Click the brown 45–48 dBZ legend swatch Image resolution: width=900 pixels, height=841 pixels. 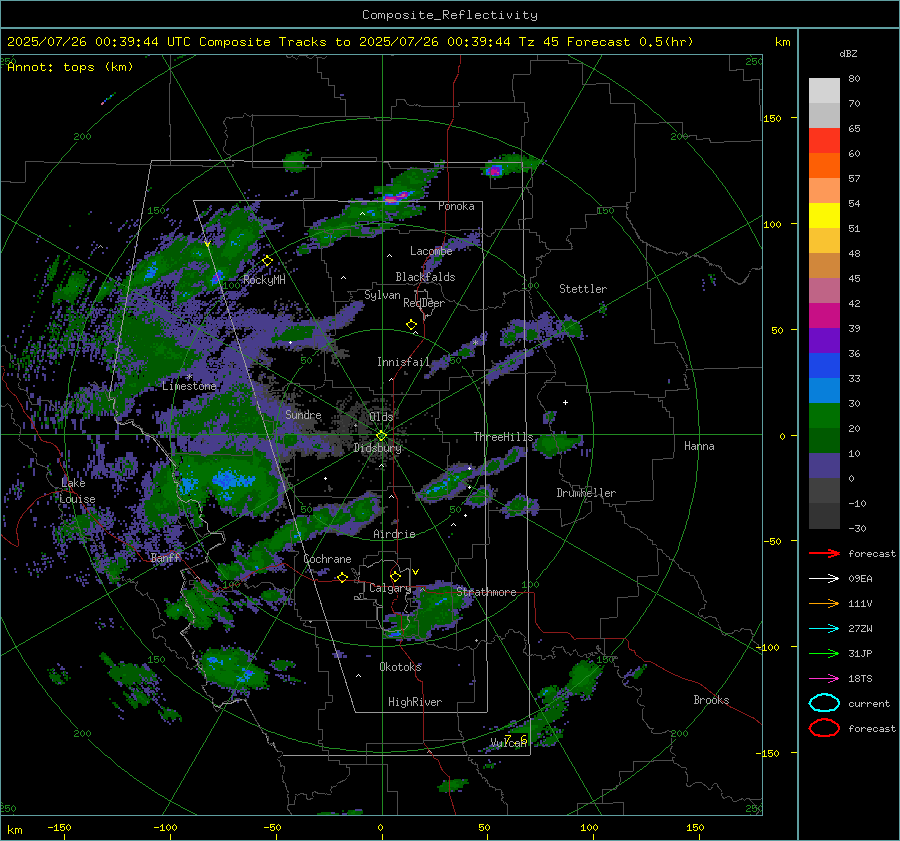824,266
